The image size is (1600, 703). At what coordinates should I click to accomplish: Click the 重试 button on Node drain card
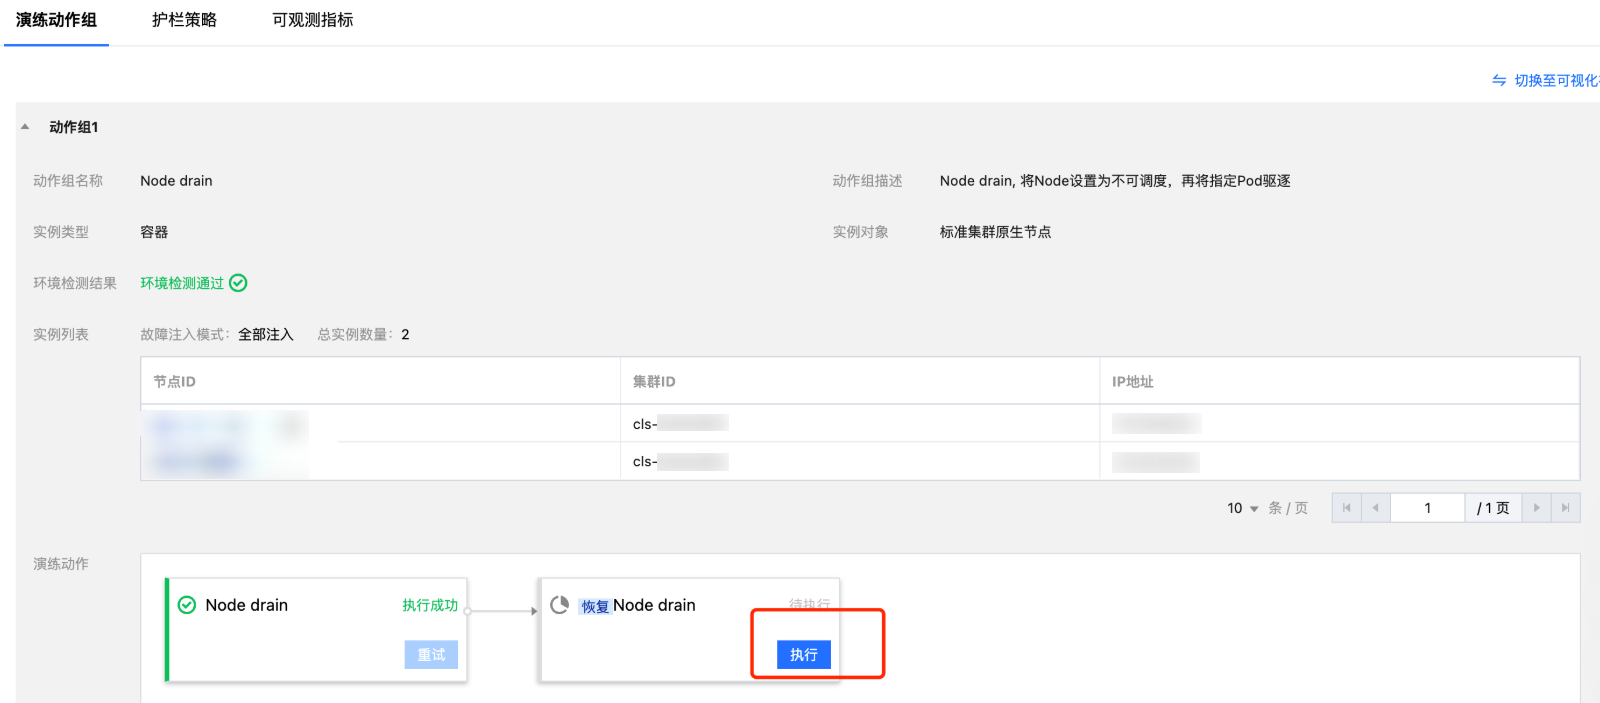[x=431, y=655]
